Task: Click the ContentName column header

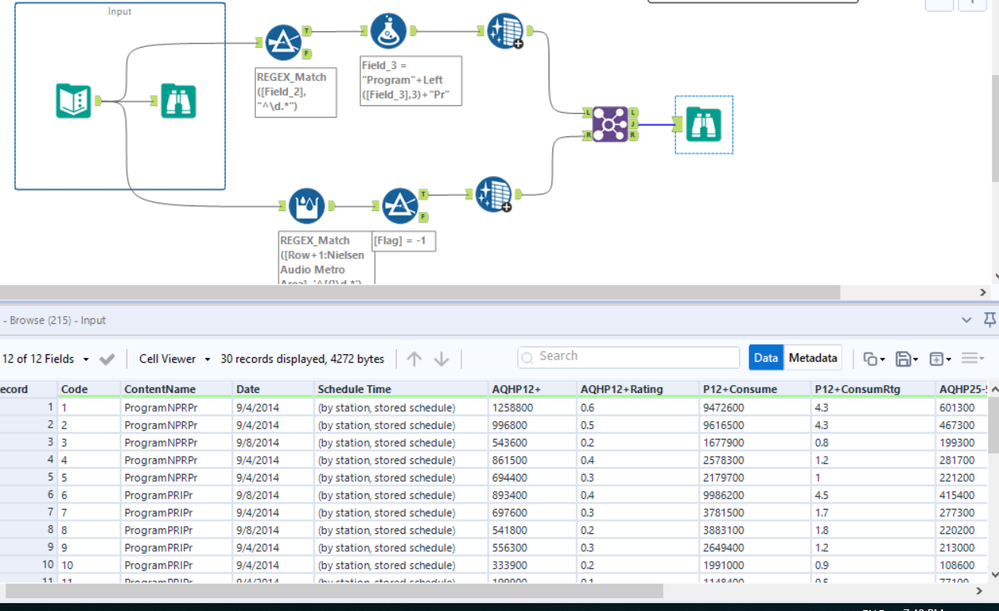Action: click(x=160, y=389)
